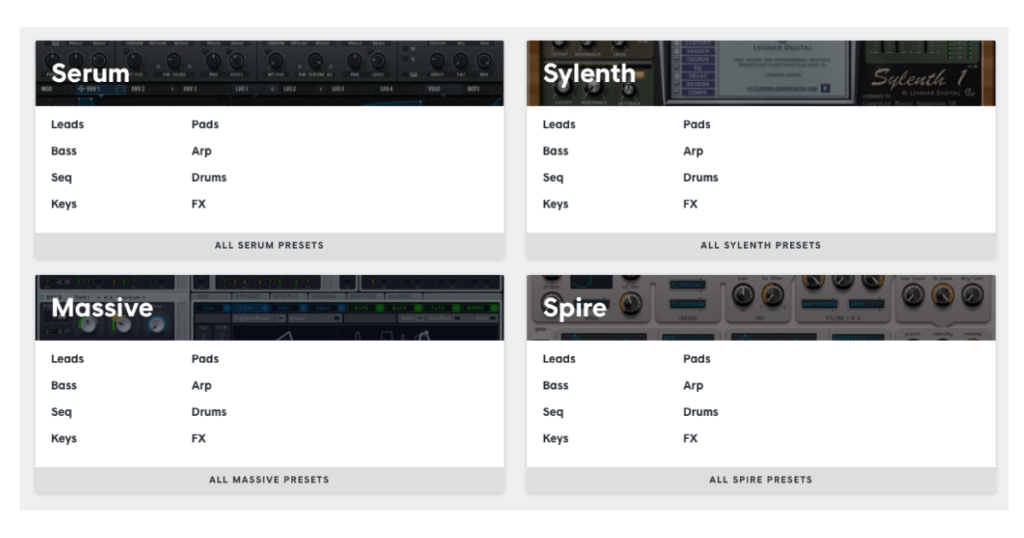
Task: Open Pads presets under Massive
Action: tap(205, 358)
